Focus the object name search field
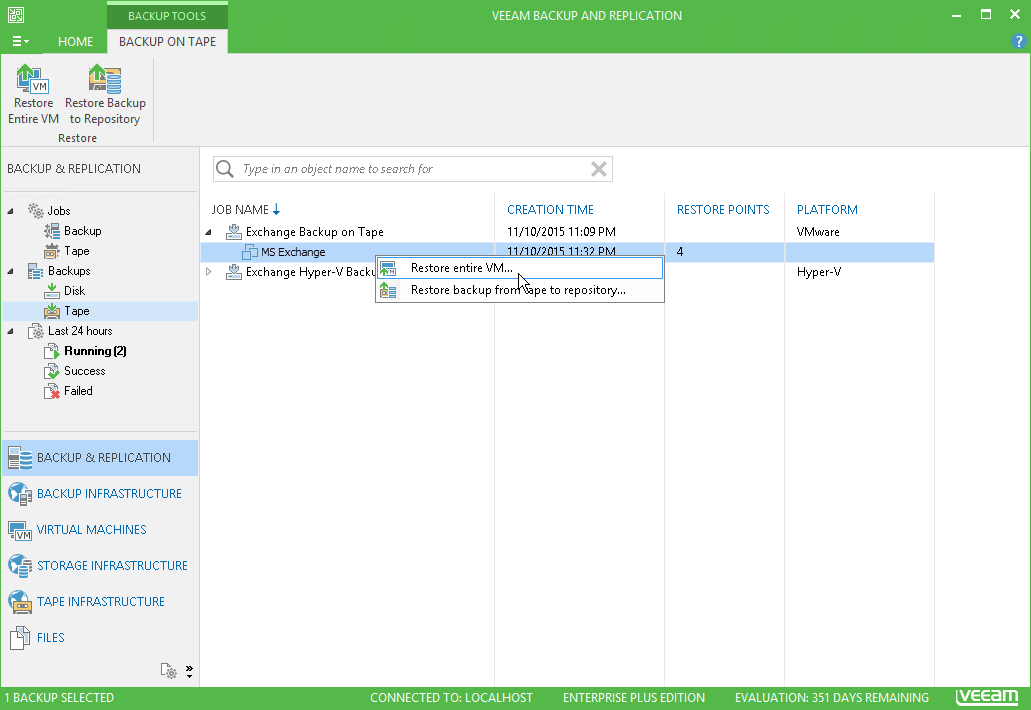Screen dimensions: 1031x710 click(413, 169)
